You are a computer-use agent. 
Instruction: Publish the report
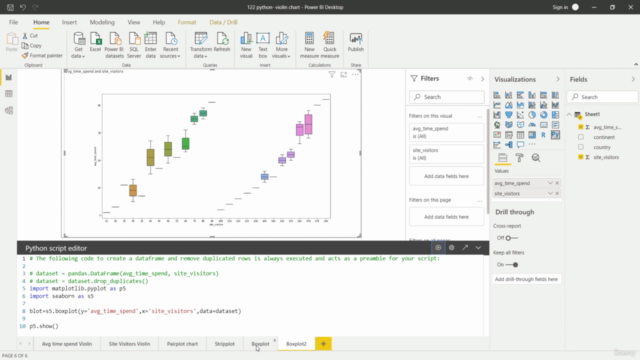(356, 42)
